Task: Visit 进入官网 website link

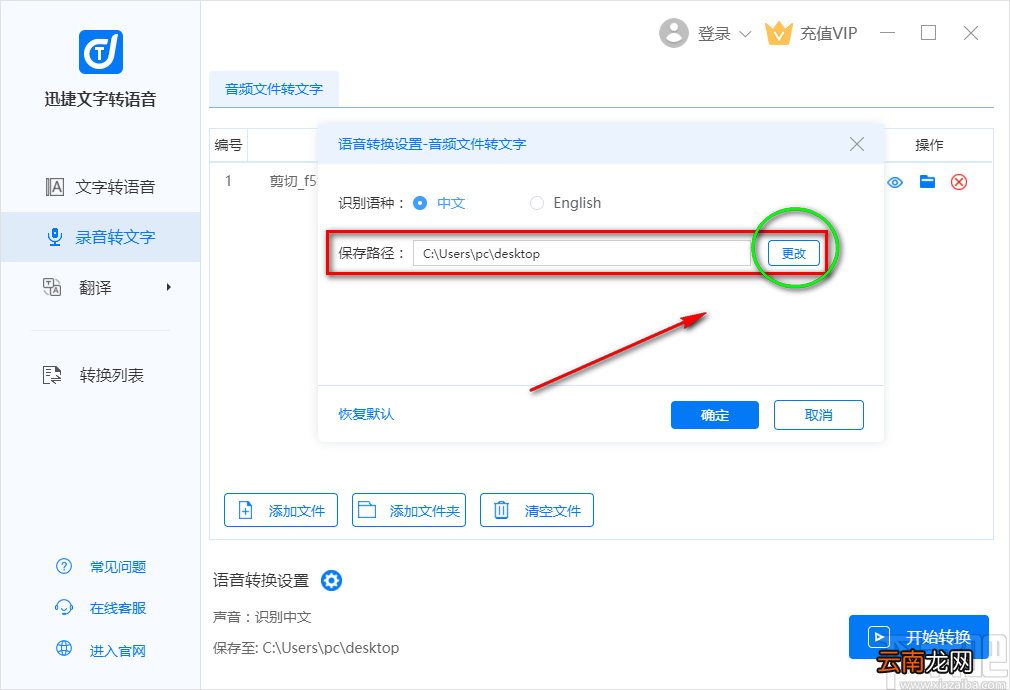Action: pos(118,651)
